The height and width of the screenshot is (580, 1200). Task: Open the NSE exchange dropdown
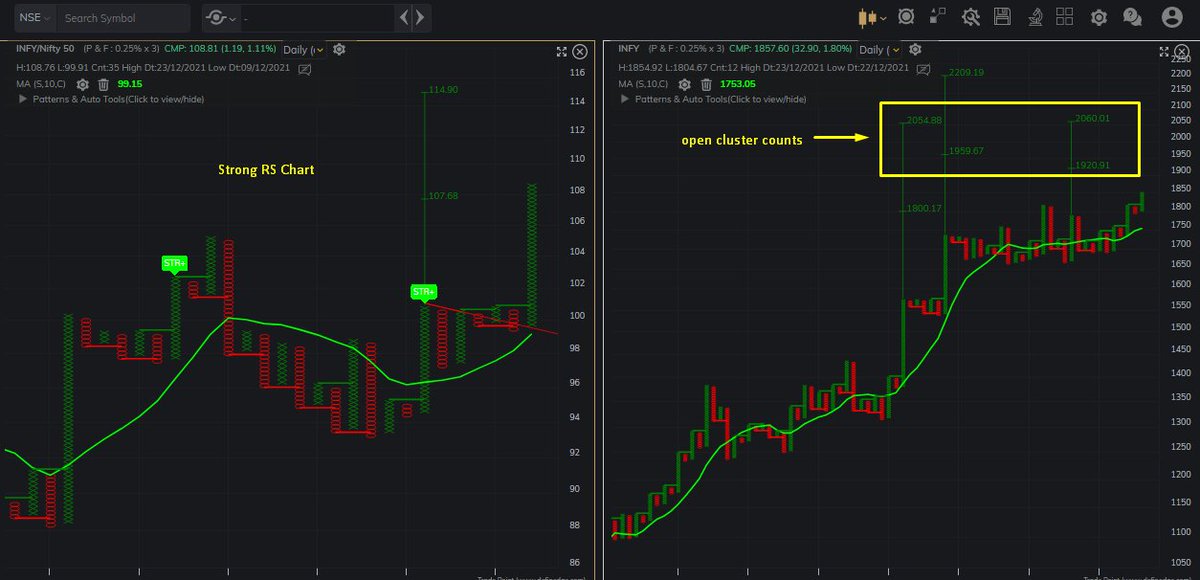[35, 17]
